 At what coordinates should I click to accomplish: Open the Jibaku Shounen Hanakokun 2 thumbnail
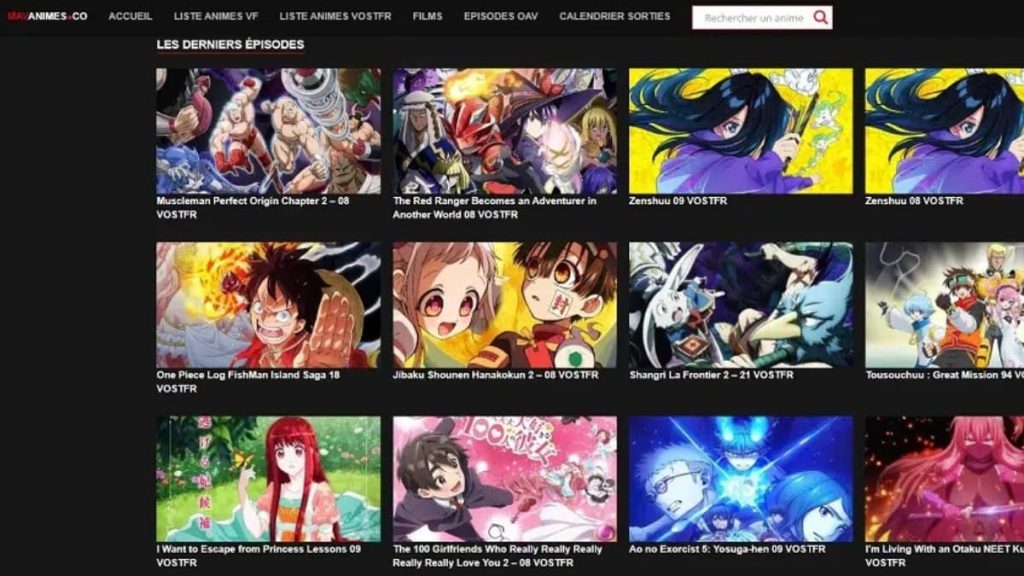click(x=505, y=305)
